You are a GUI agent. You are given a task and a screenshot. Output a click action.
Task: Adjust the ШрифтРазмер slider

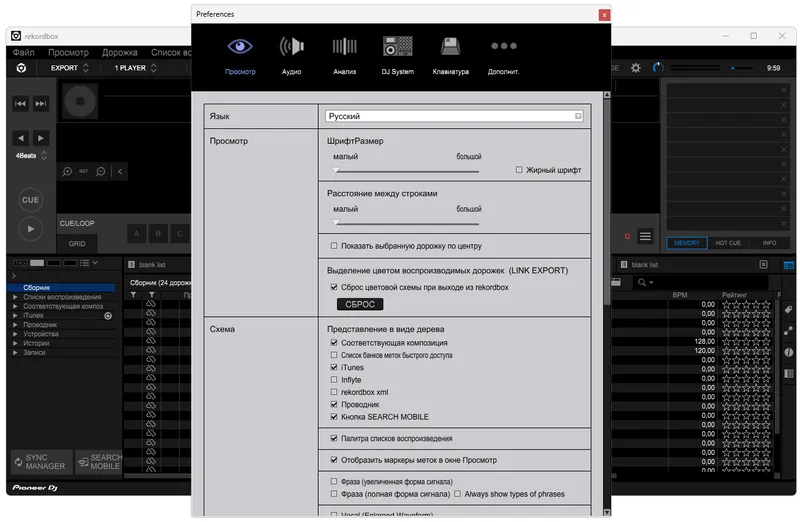[406, 171]
